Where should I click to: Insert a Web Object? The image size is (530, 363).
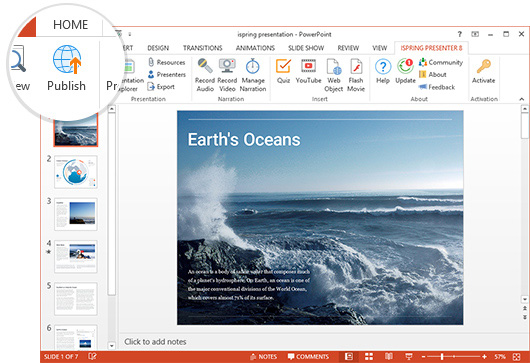[x=334, y=75]
